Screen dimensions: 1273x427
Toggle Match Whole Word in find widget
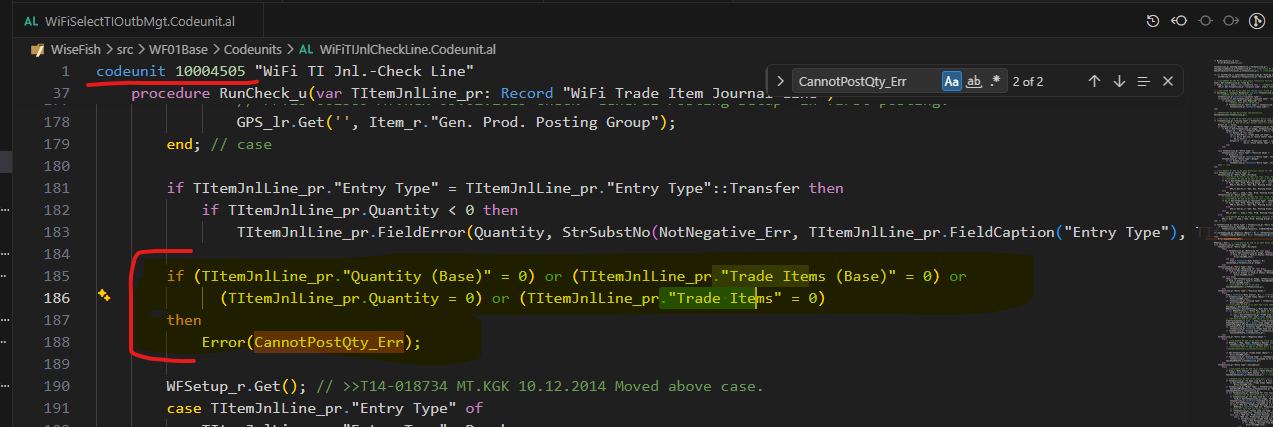click(974, 81)
